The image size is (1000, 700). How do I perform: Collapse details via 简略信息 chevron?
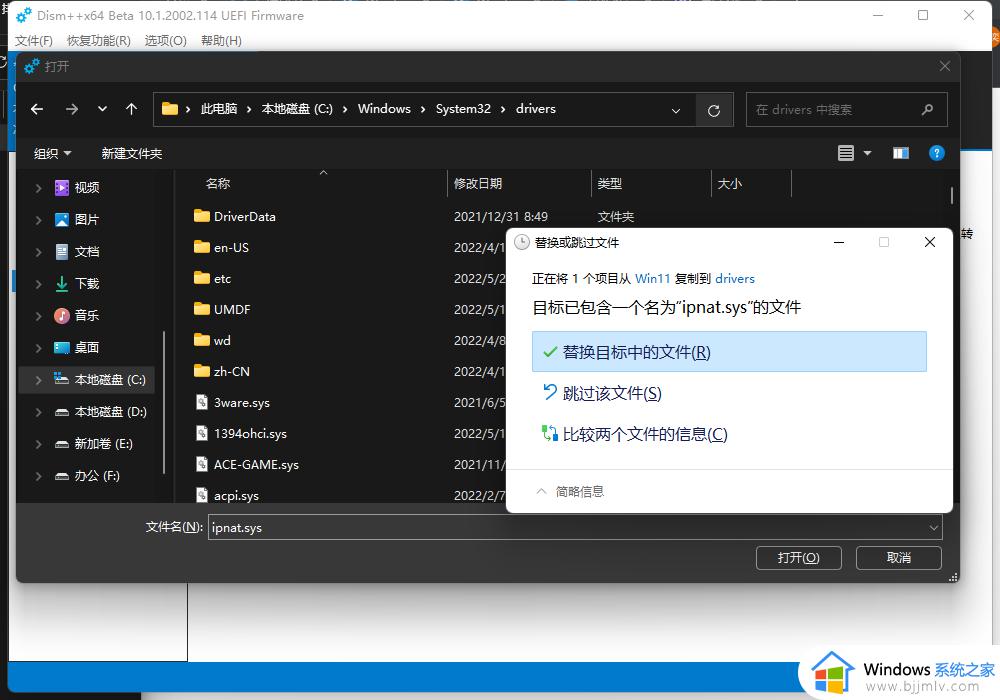[541, 492]
